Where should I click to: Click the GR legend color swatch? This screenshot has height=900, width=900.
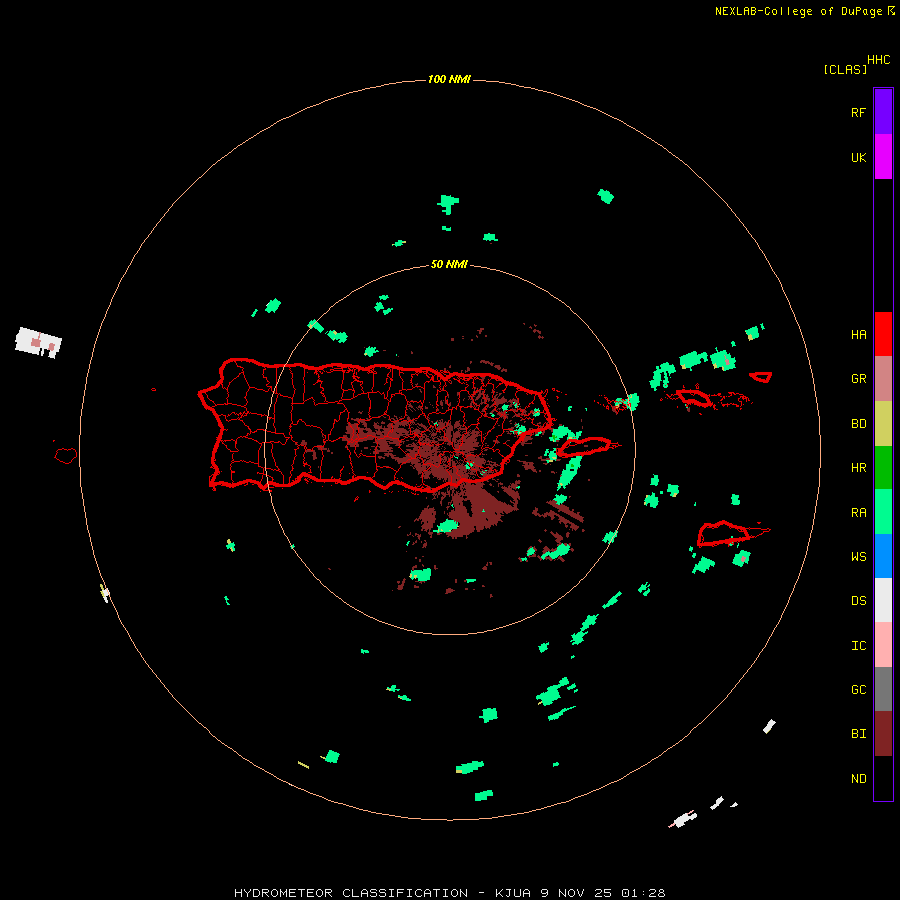point(883,379)
